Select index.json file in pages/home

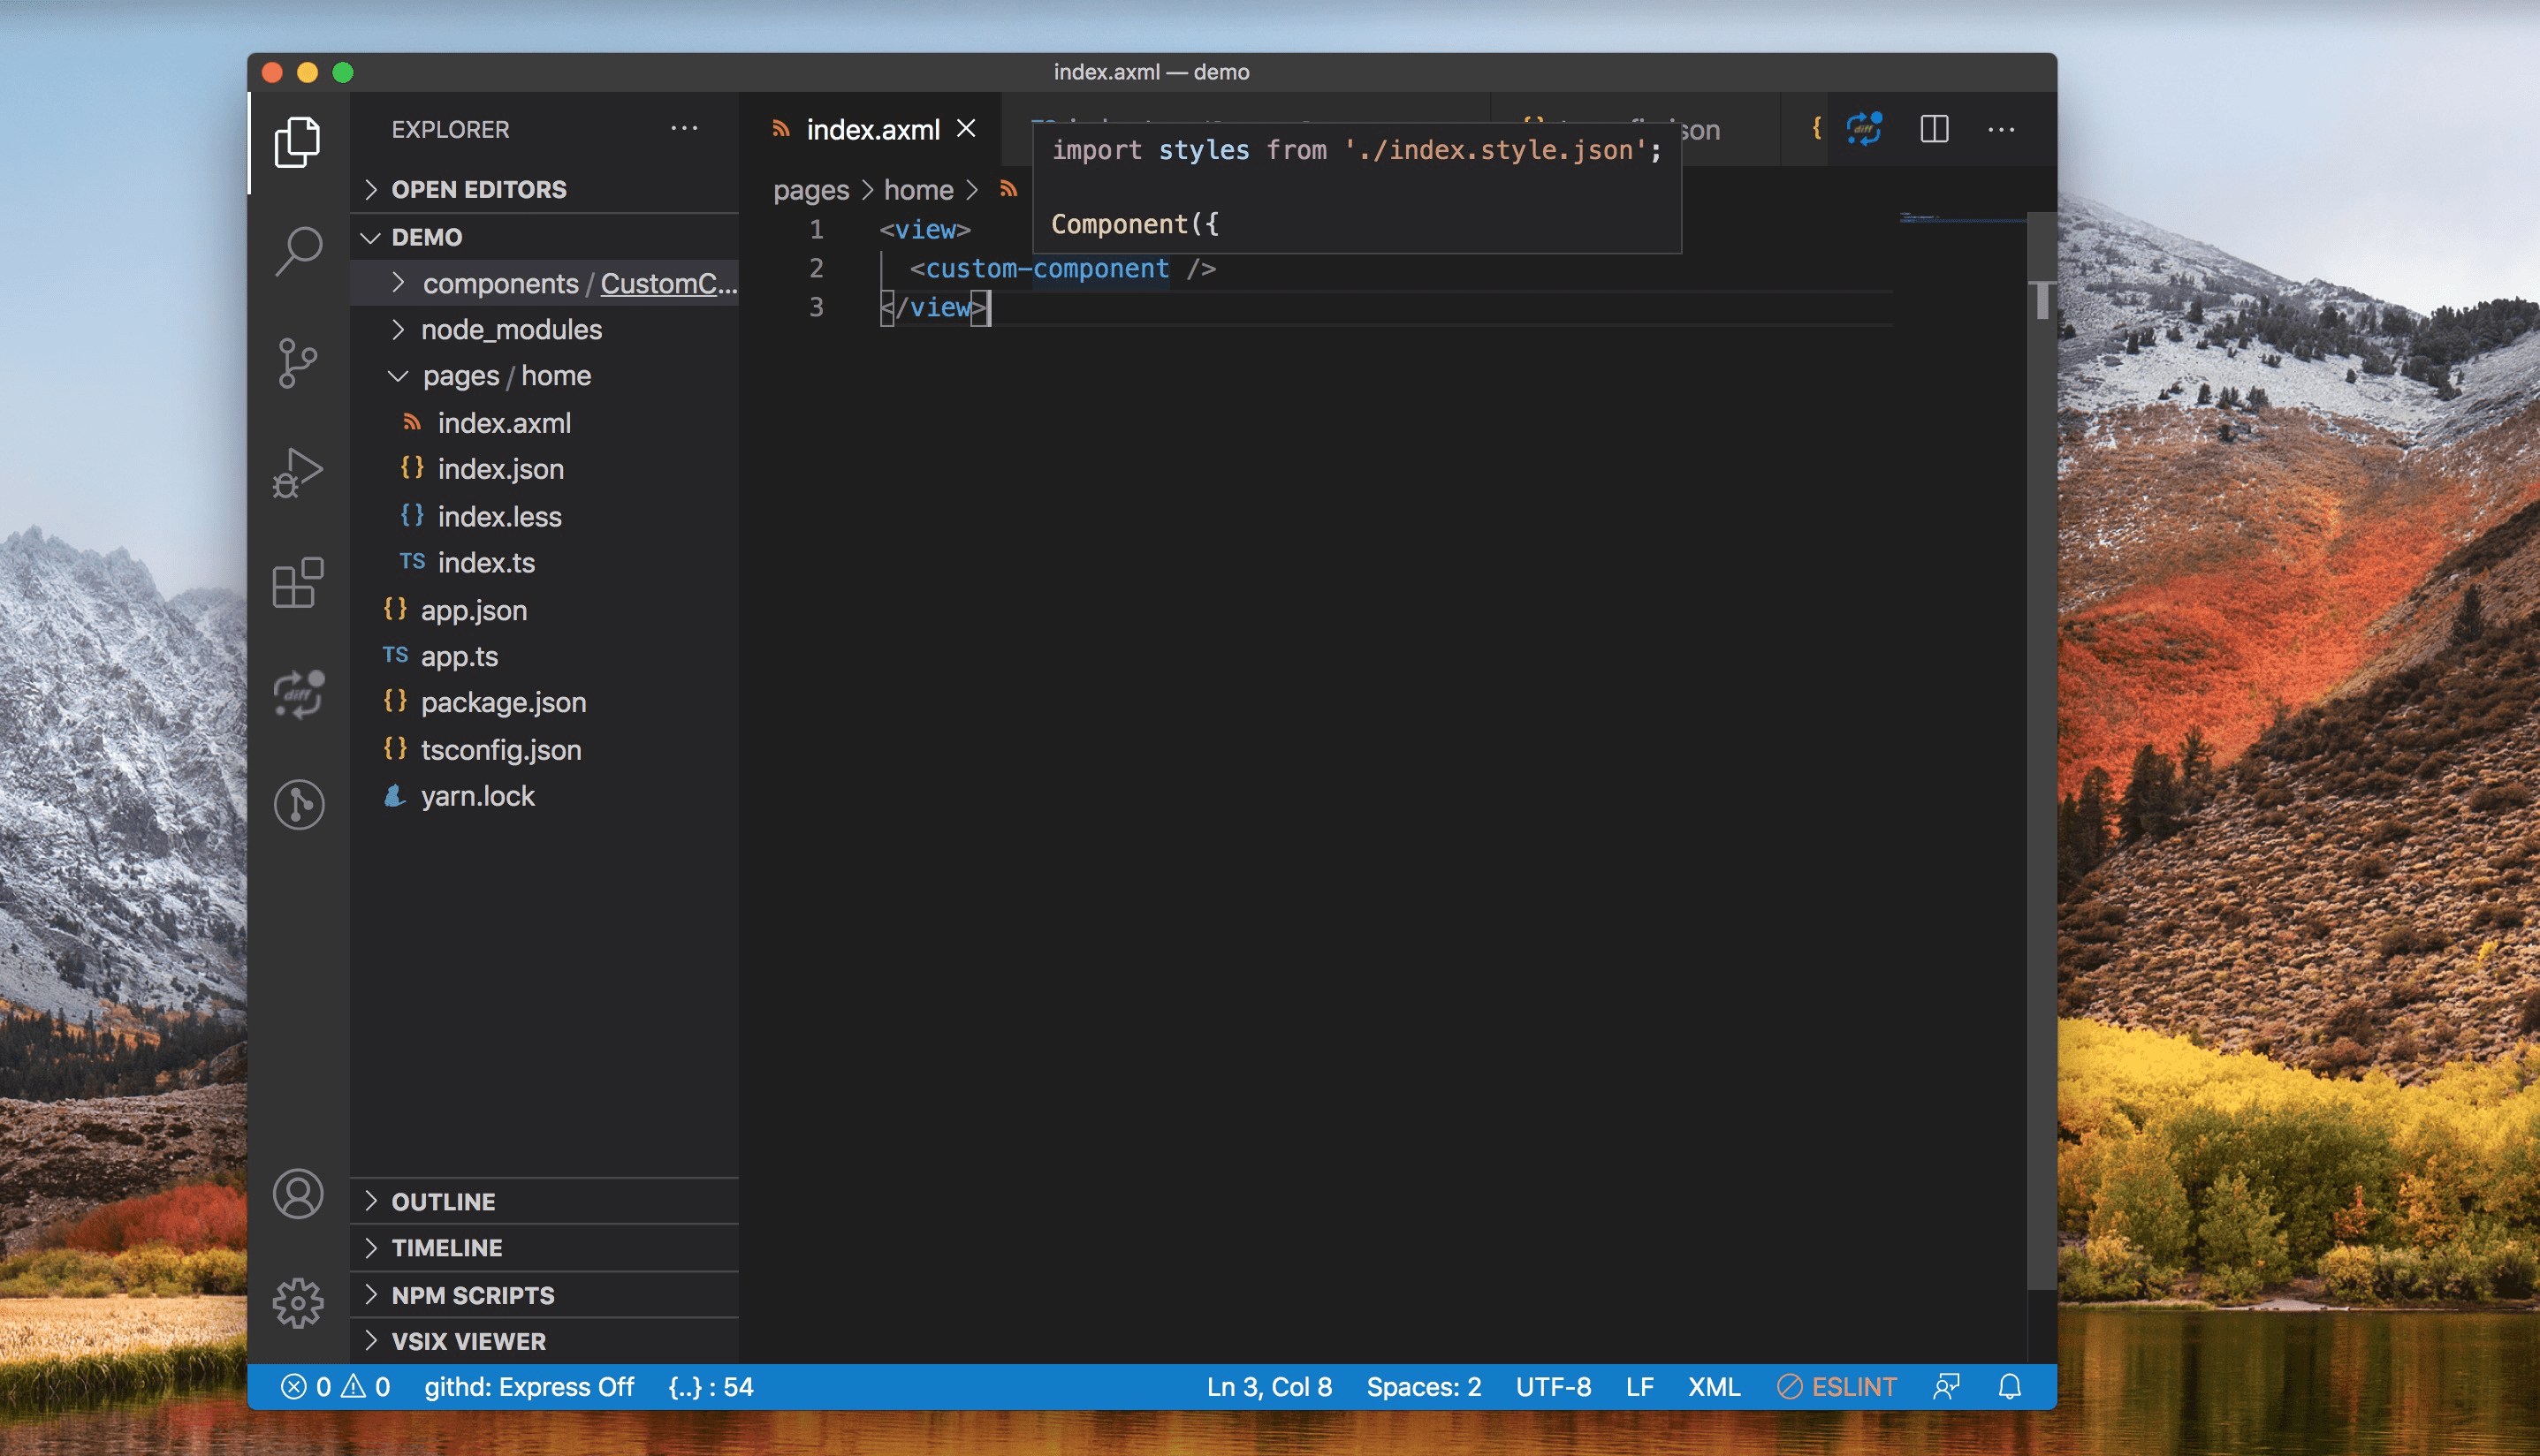pos(501,467)
